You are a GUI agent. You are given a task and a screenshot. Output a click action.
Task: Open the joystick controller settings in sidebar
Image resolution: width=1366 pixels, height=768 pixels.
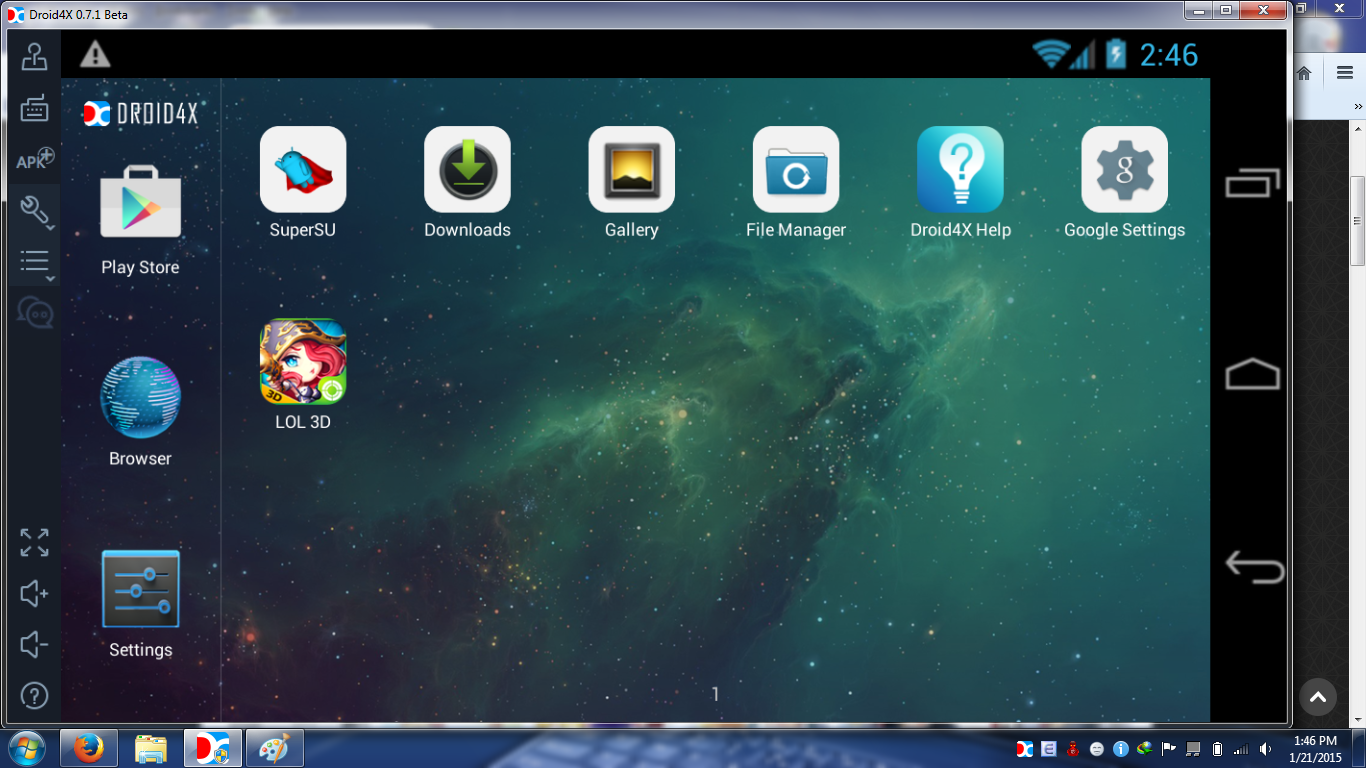click(34, 58)
